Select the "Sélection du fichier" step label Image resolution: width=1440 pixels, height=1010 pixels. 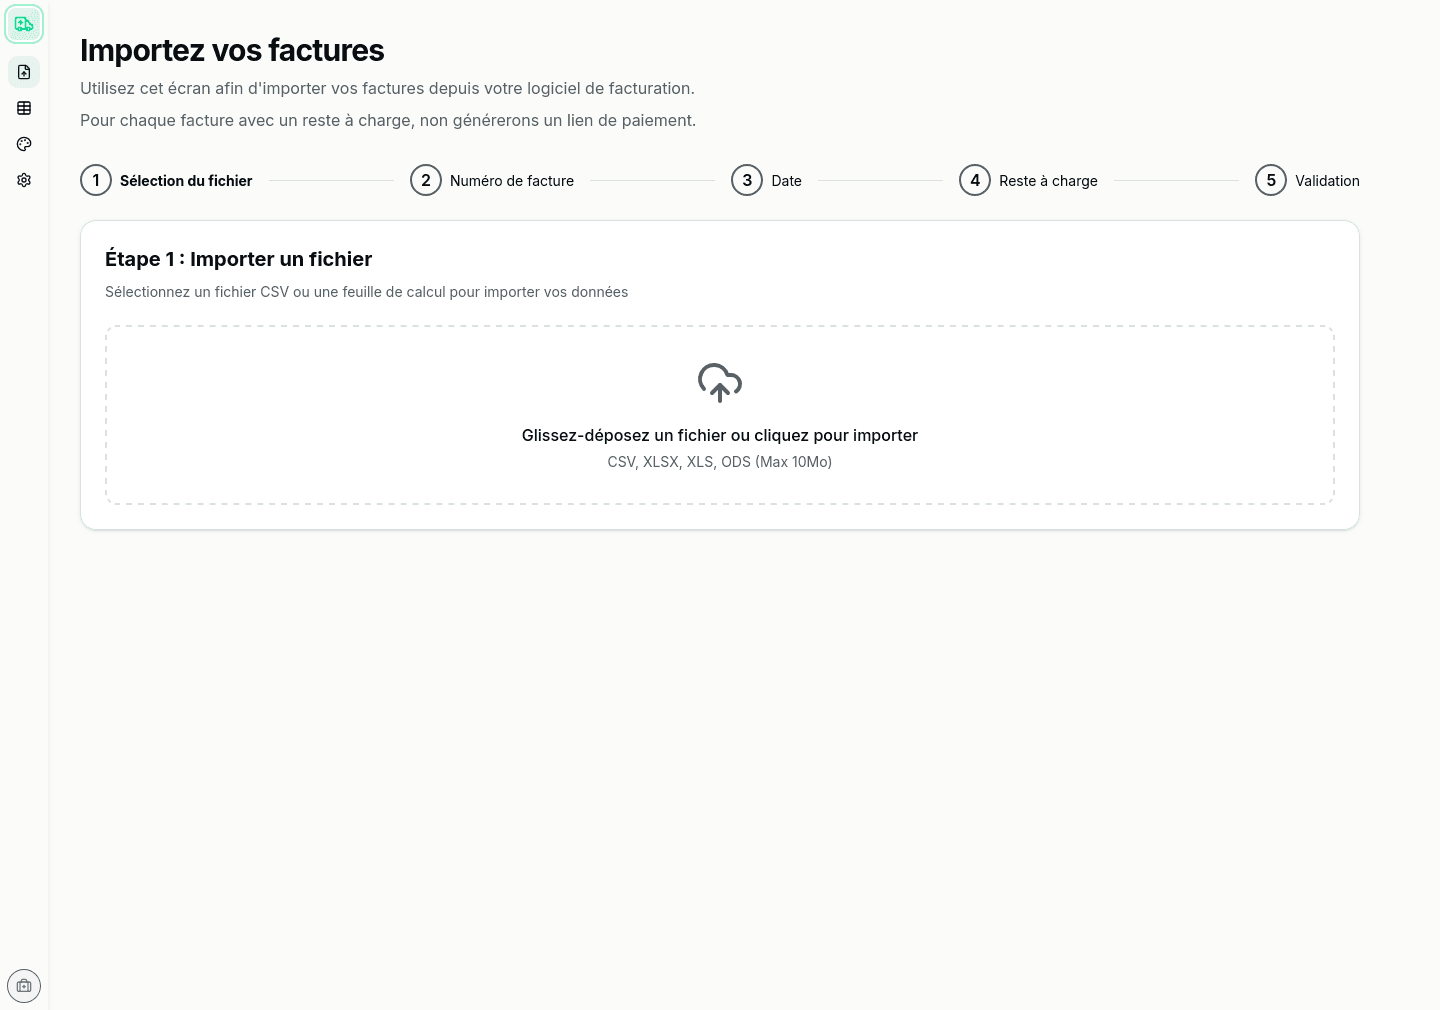[186, 181]
